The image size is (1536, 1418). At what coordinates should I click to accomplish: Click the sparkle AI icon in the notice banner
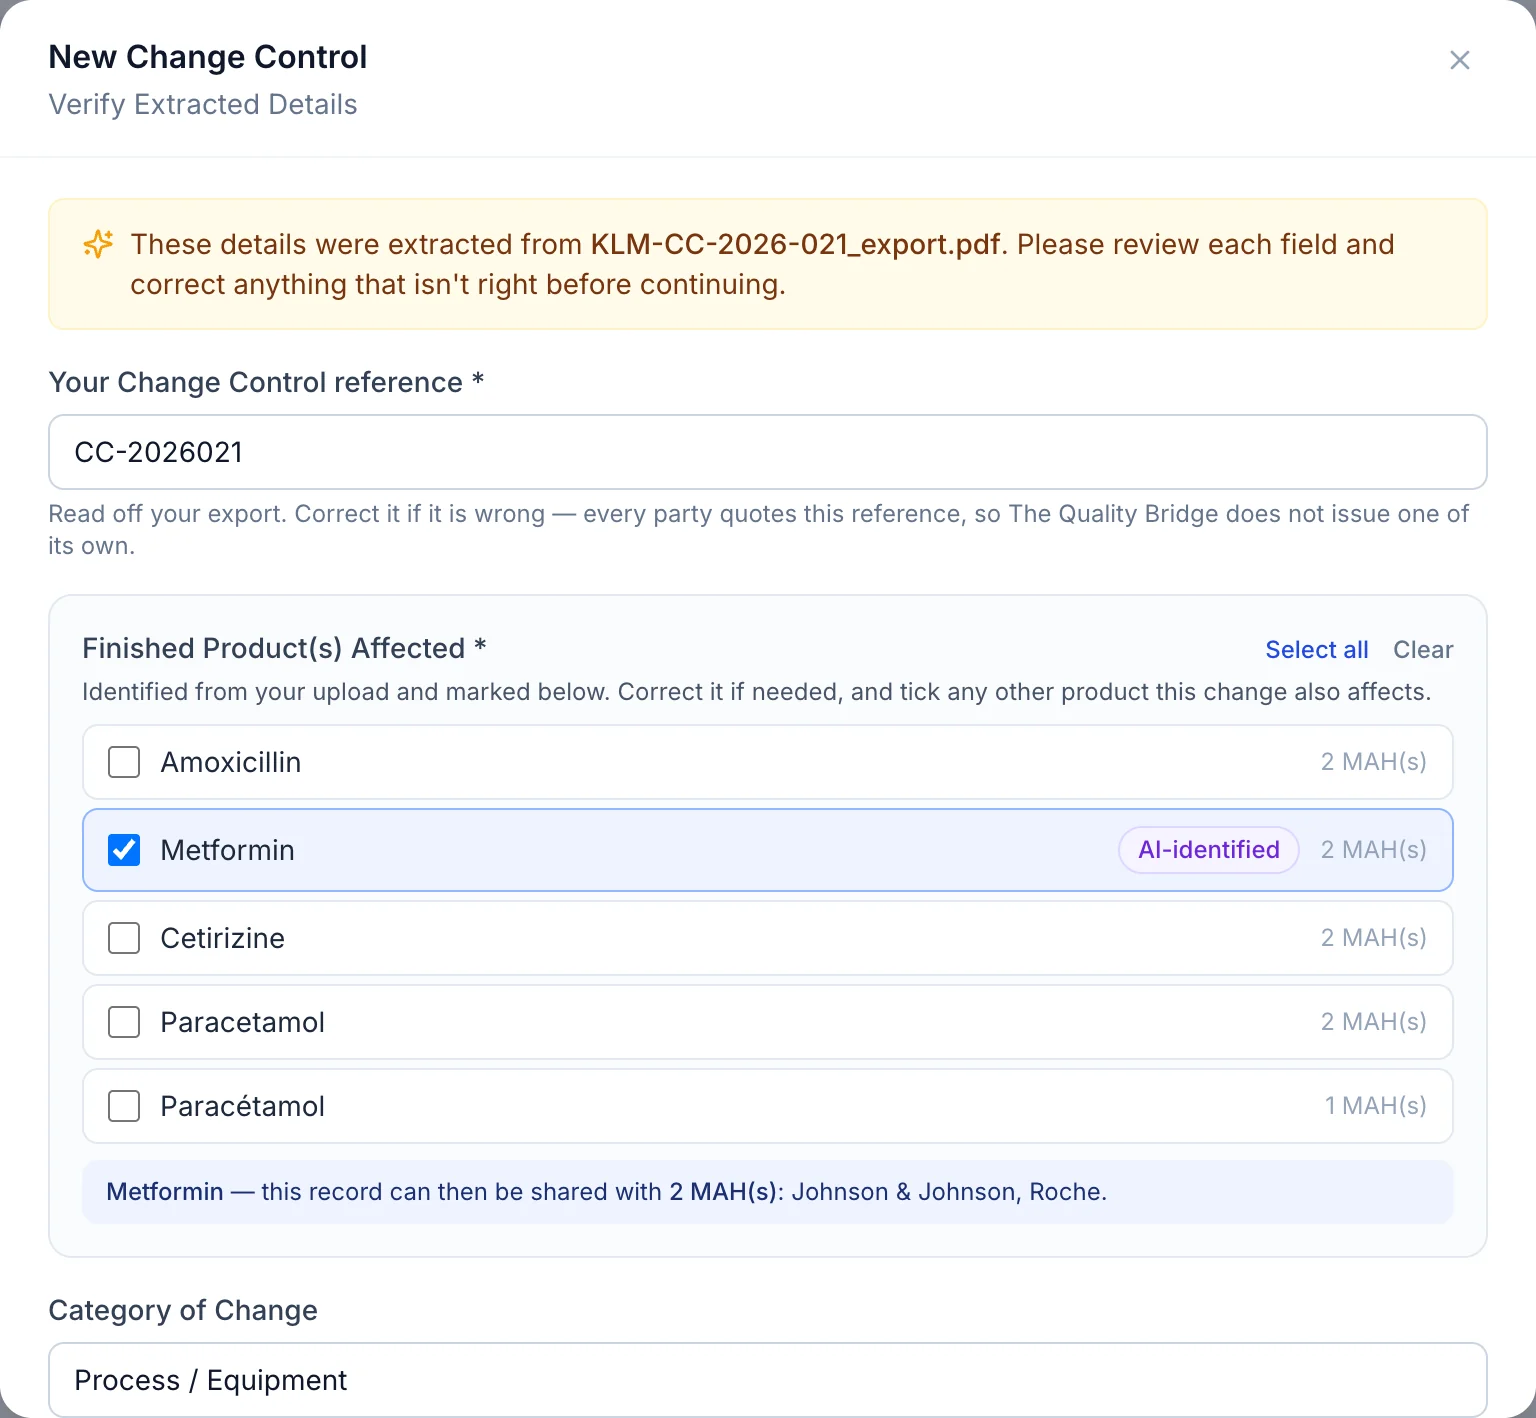tap(98, 244)
